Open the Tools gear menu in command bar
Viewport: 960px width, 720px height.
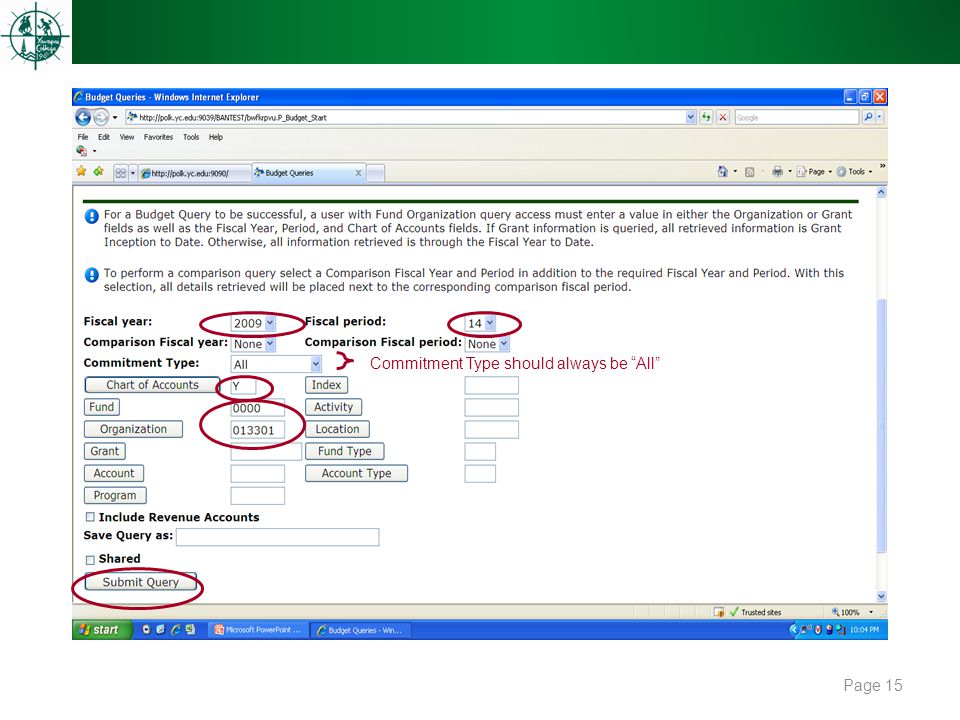854,172
